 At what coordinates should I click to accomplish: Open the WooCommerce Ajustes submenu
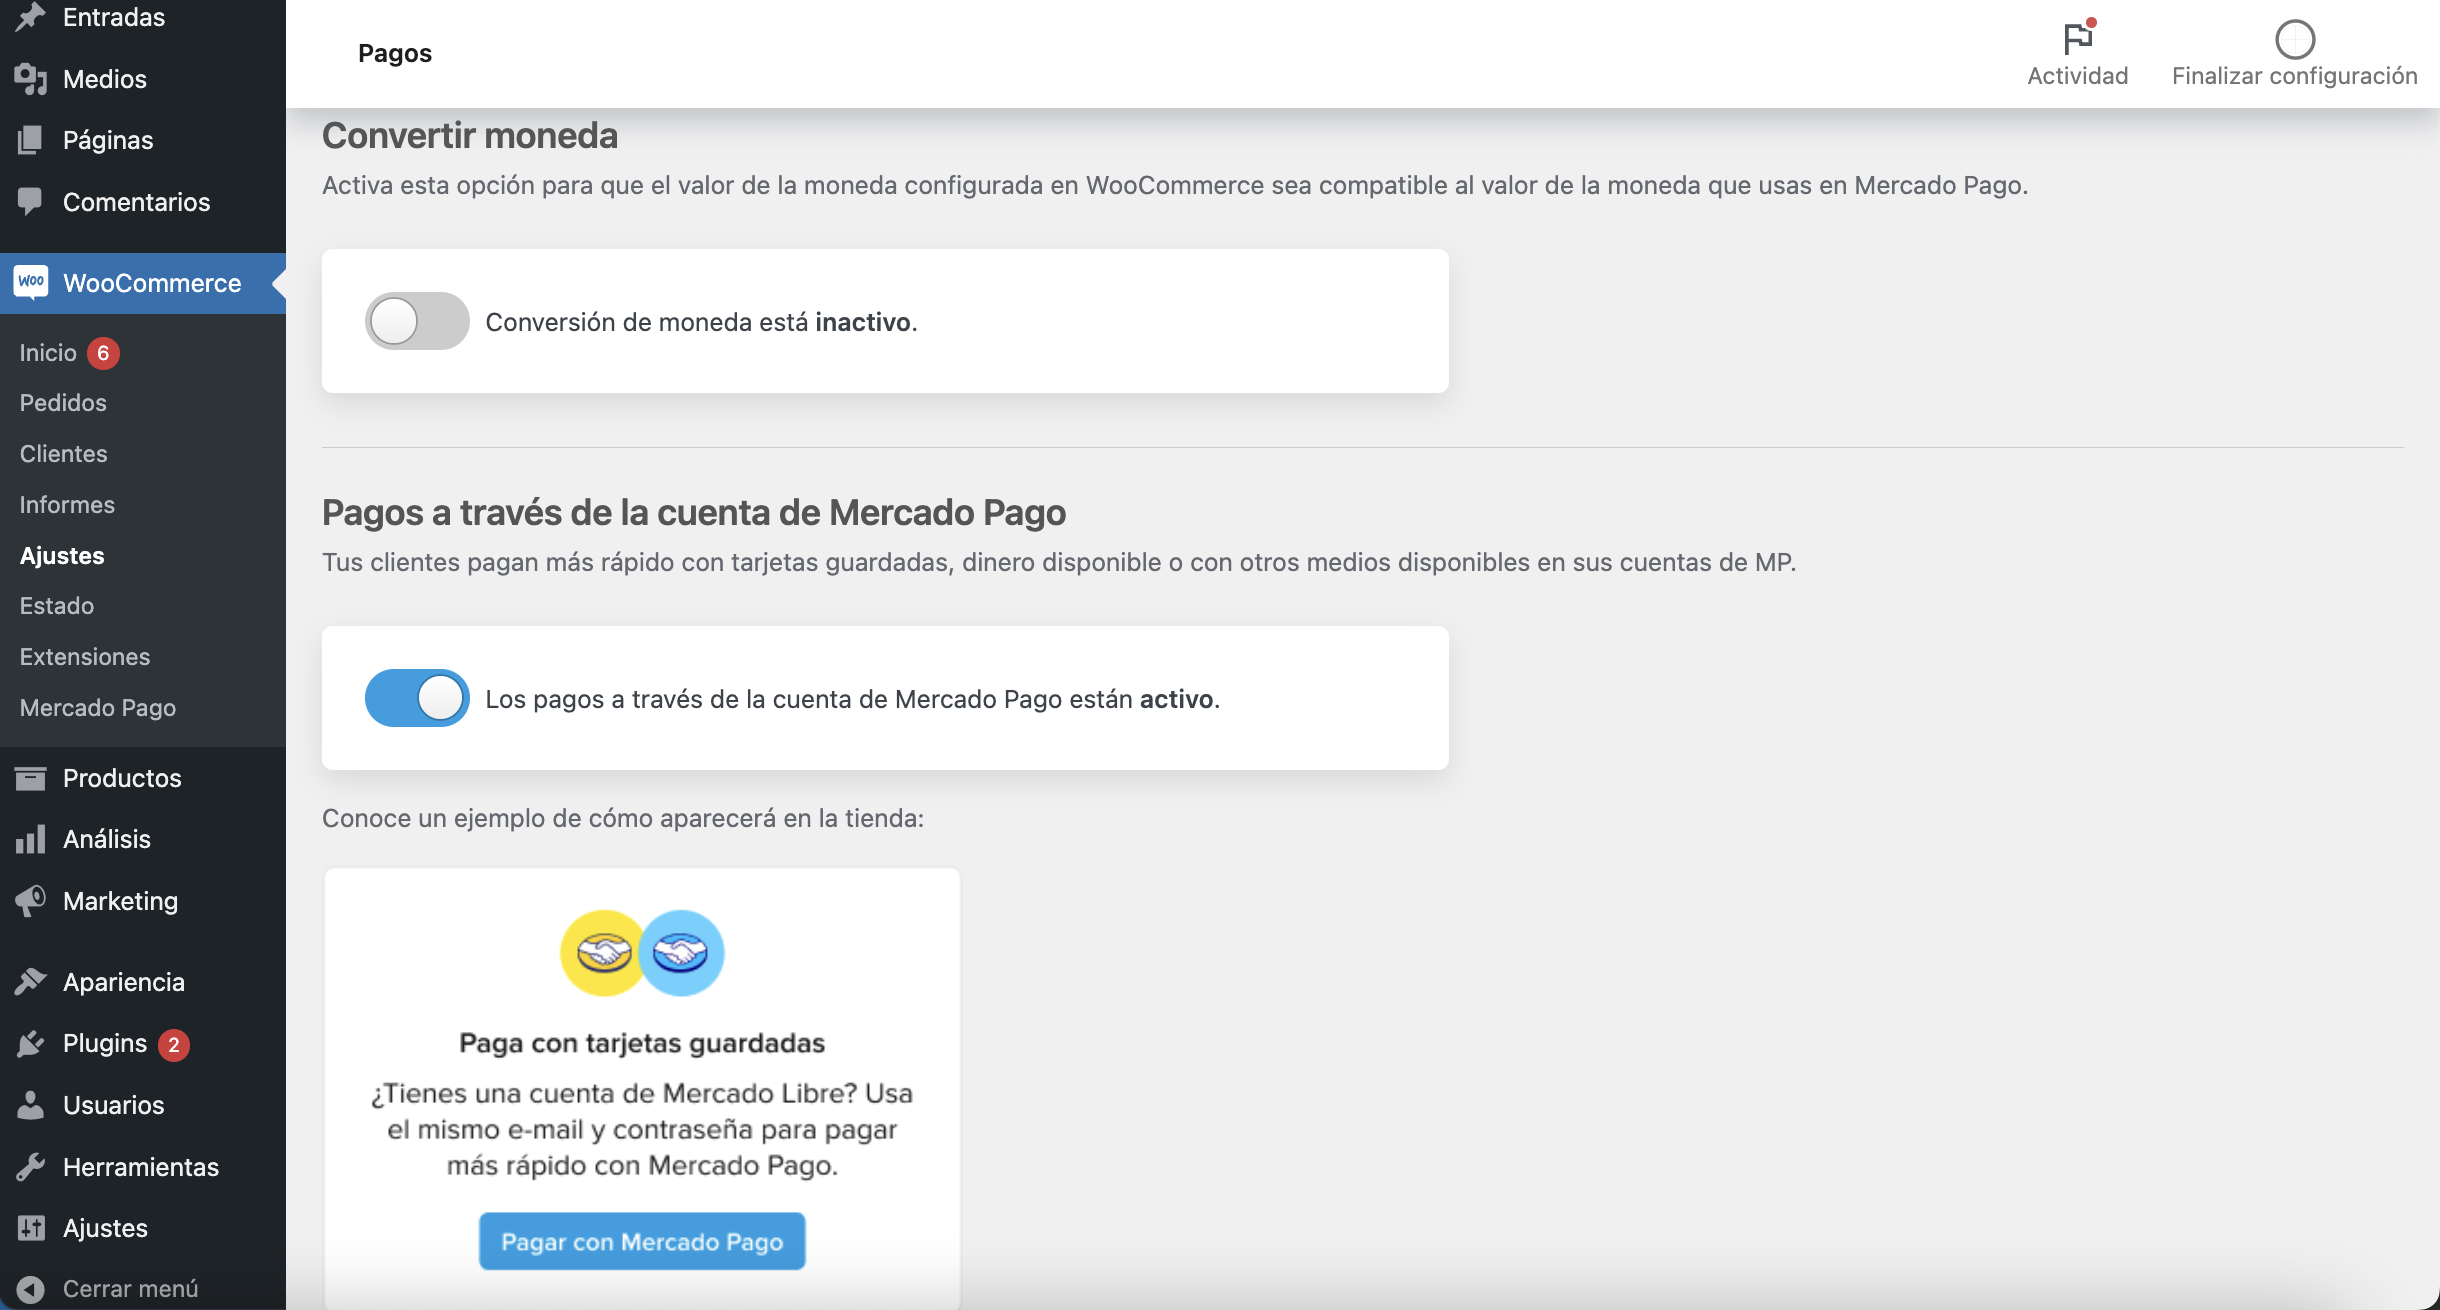click(62, 556)
